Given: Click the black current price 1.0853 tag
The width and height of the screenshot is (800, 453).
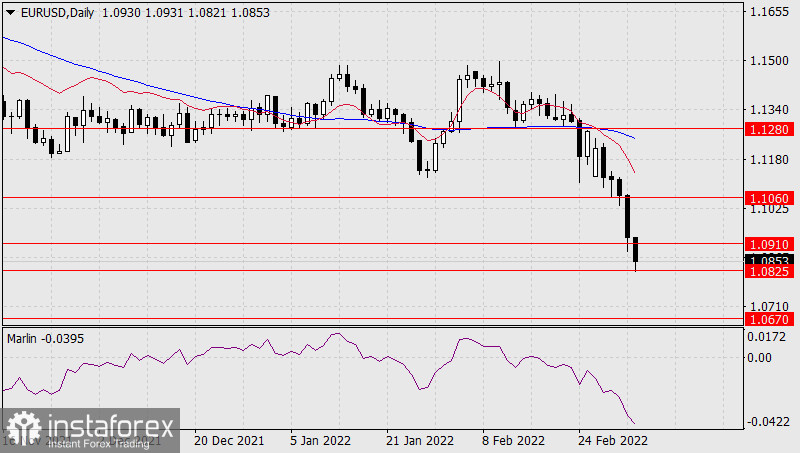Looking at the screenshot, I should (x=769, y=259).
